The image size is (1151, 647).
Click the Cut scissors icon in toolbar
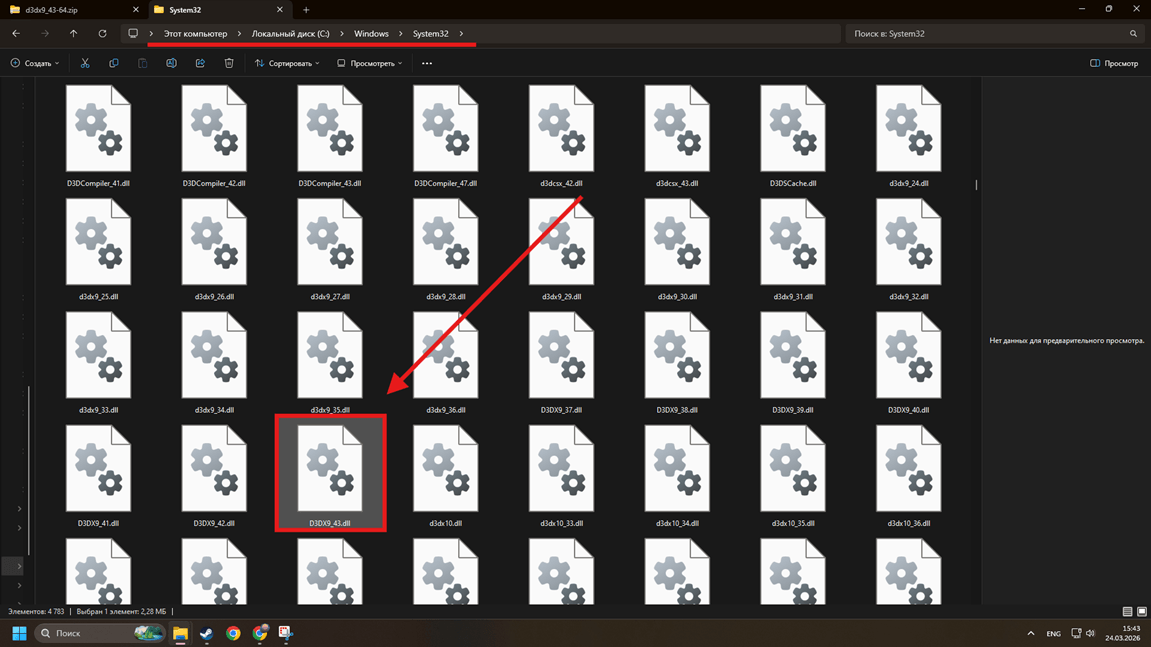click(85, 63)
